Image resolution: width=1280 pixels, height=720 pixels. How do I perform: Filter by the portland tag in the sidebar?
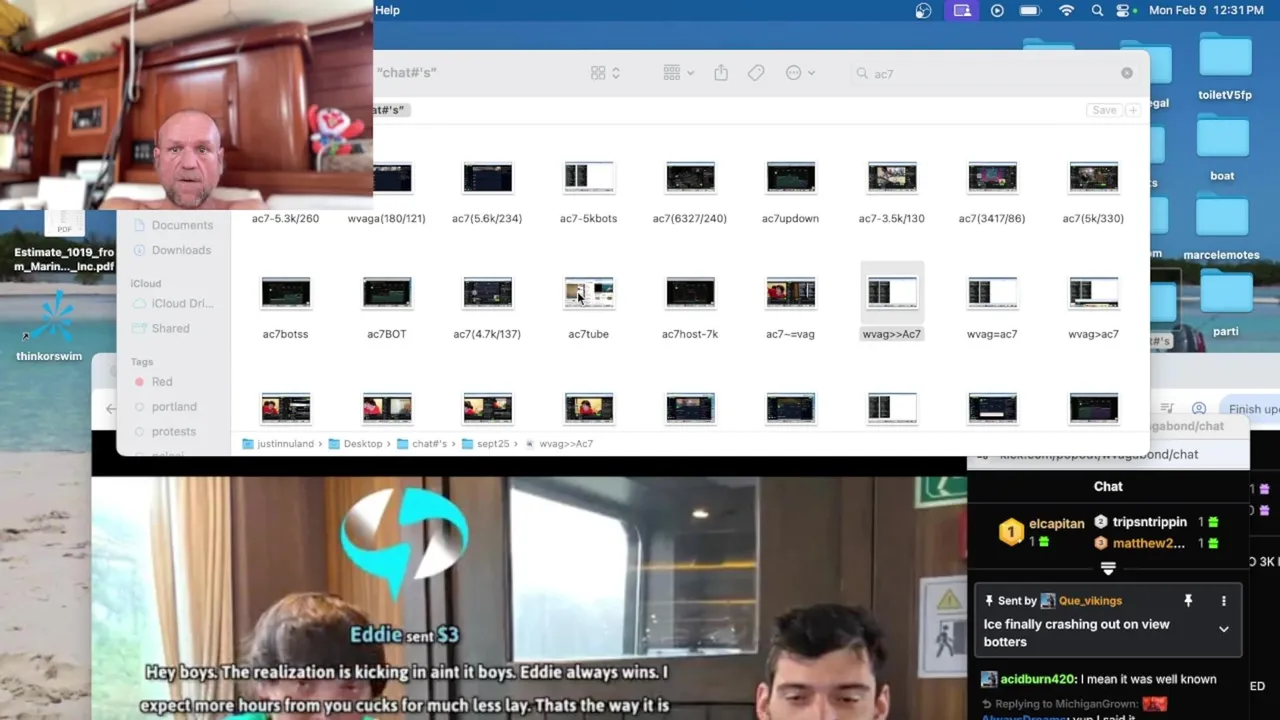click(x=165, y=407)
